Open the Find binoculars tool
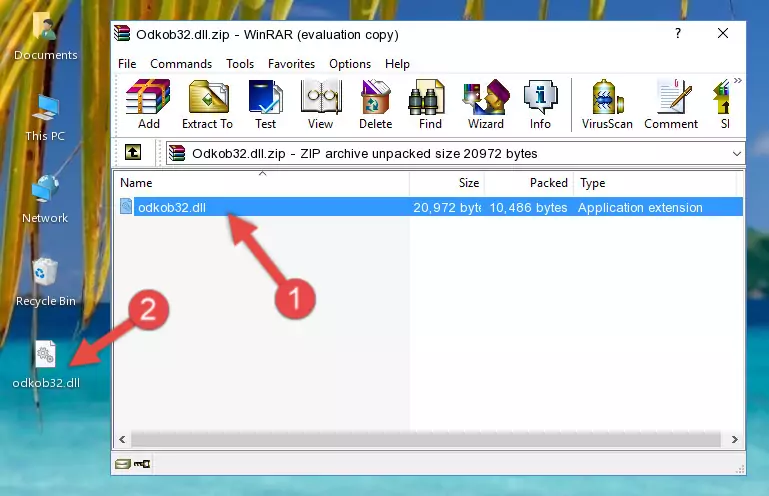 430,104
